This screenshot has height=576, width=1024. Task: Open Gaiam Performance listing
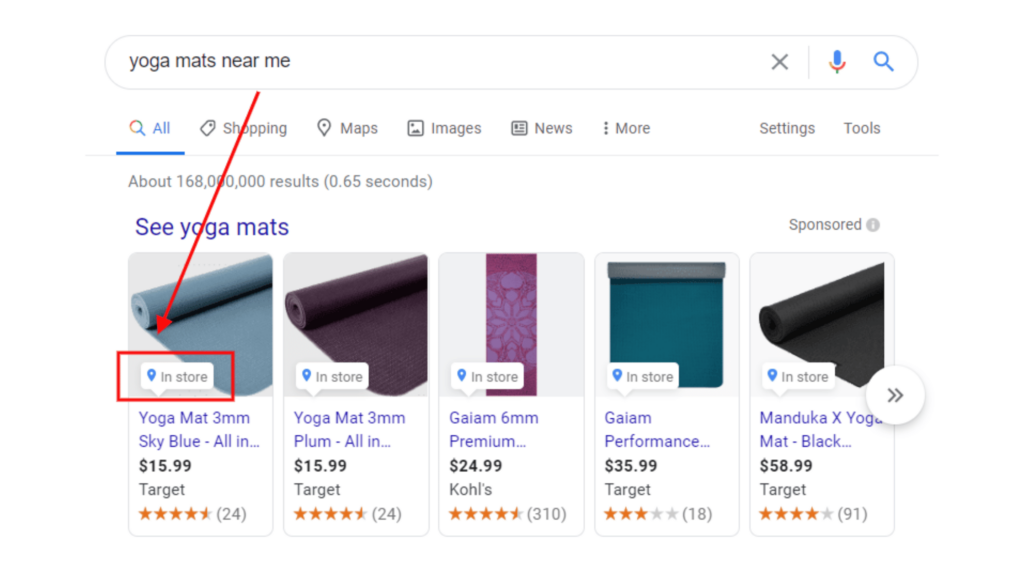pos(657,429)
